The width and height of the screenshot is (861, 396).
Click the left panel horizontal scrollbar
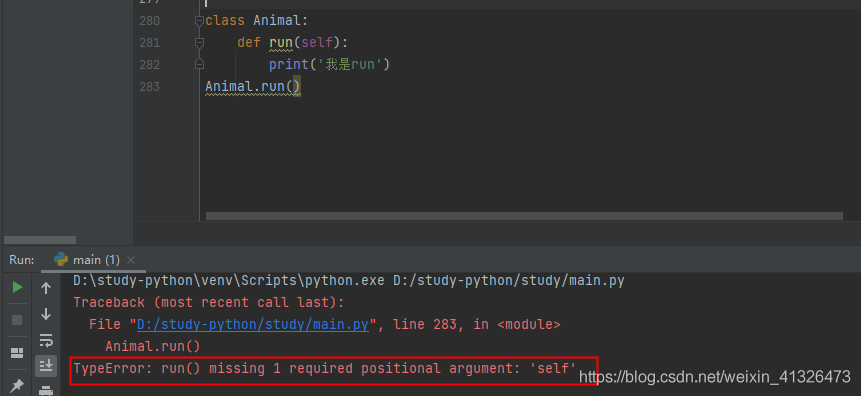coord(40,240)
